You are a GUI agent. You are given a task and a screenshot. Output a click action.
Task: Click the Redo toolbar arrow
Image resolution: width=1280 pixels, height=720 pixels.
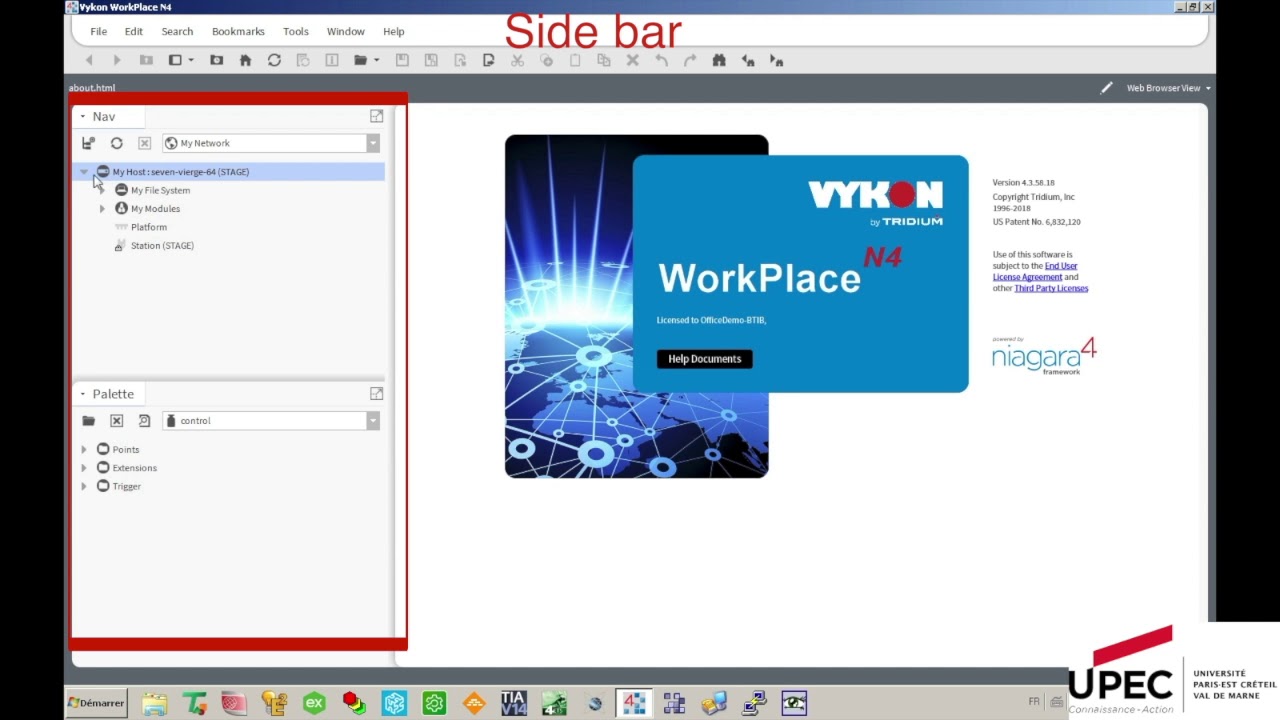tap(690, 61)
